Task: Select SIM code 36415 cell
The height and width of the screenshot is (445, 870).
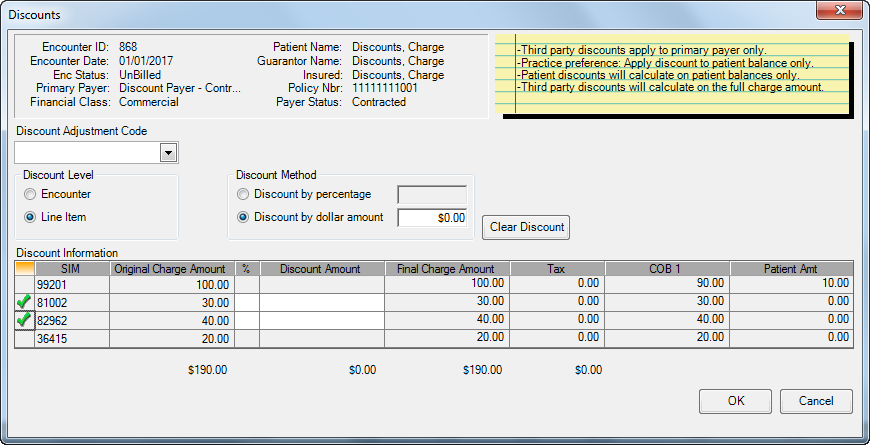Action: click(72, 338)
